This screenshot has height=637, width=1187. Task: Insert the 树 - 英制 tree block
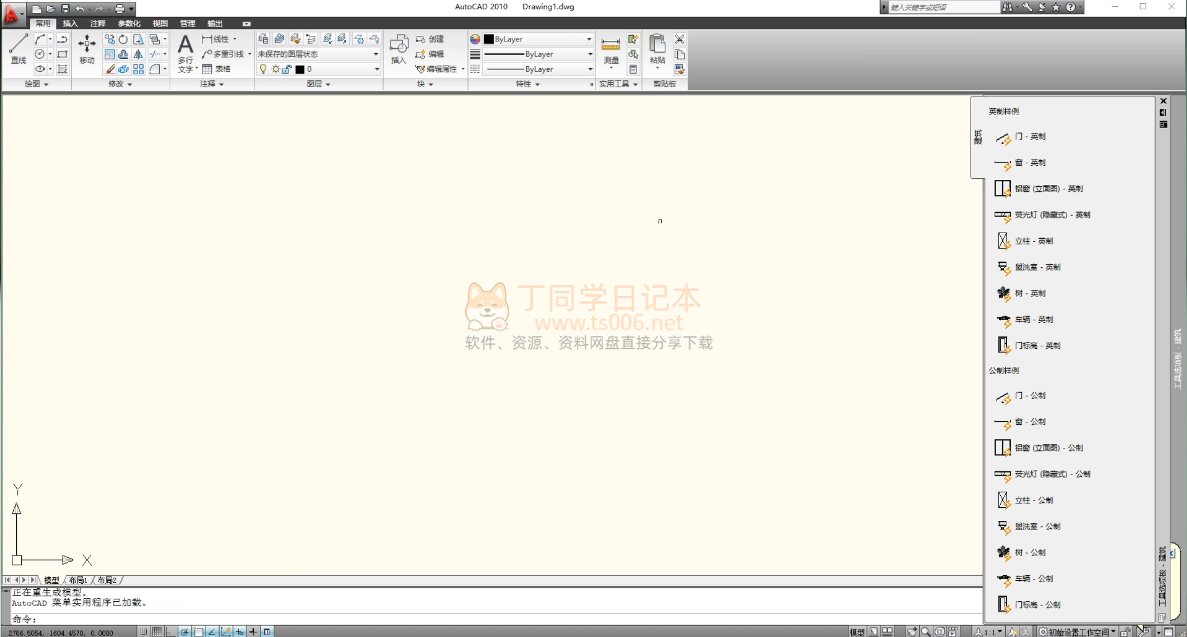(1020, 293)
